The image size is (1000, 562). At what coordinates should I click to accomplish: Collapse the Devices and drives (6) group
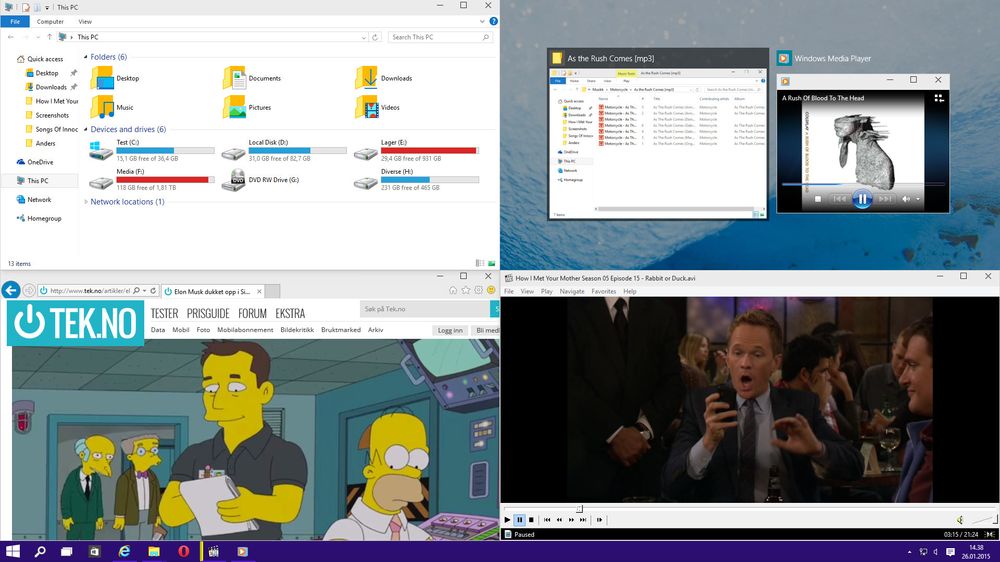pyautogui.click(x=85, y=129)
